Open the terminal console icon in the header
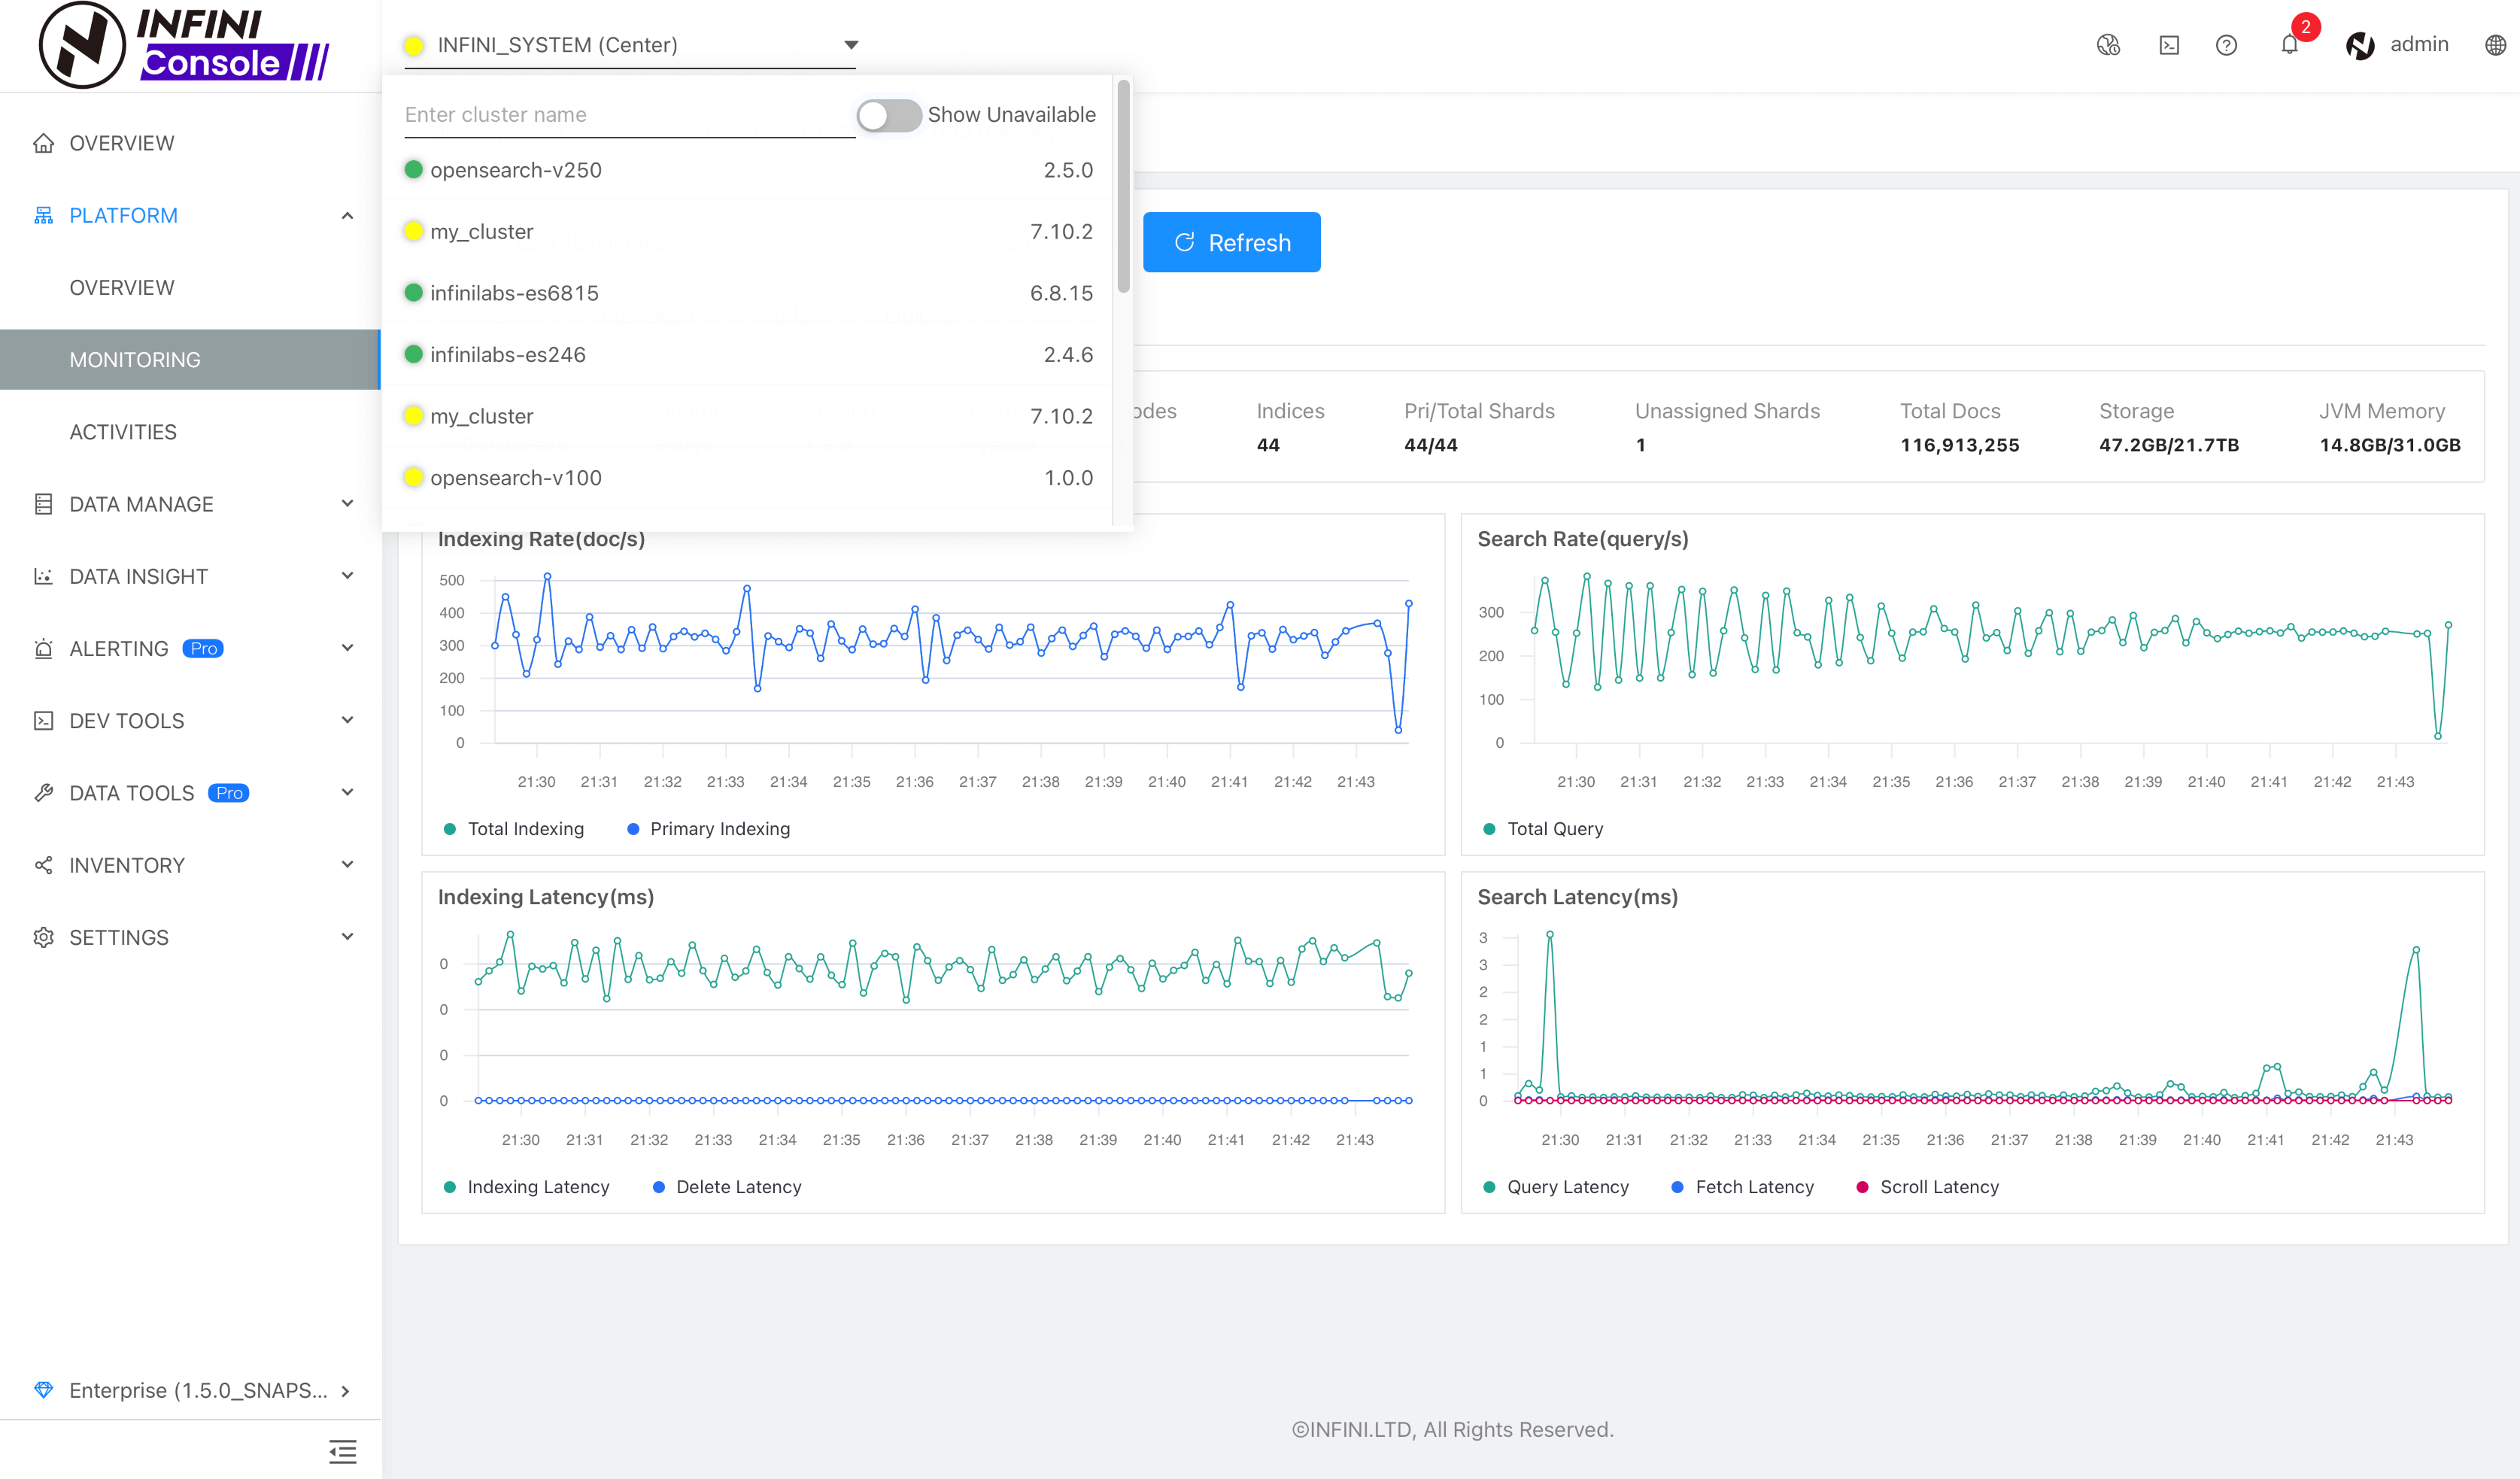2520x1479 pixels. point(2169,45)
